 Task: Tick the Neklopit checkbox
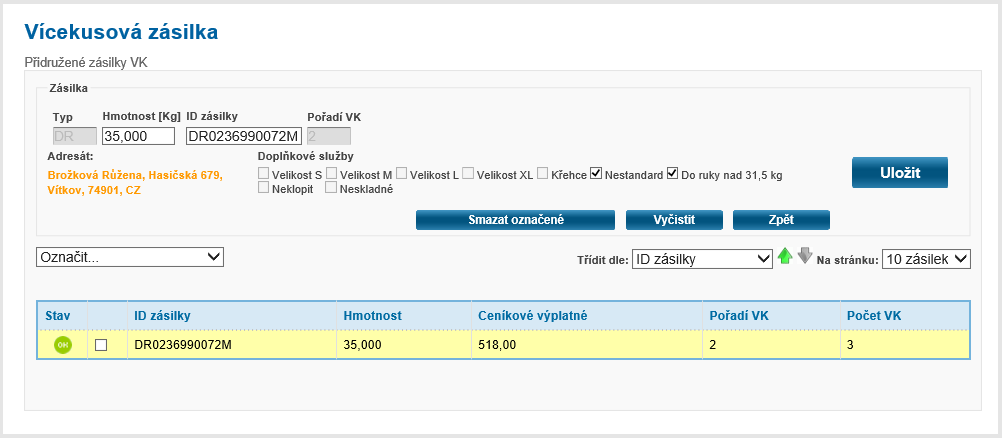coord(264,188)
